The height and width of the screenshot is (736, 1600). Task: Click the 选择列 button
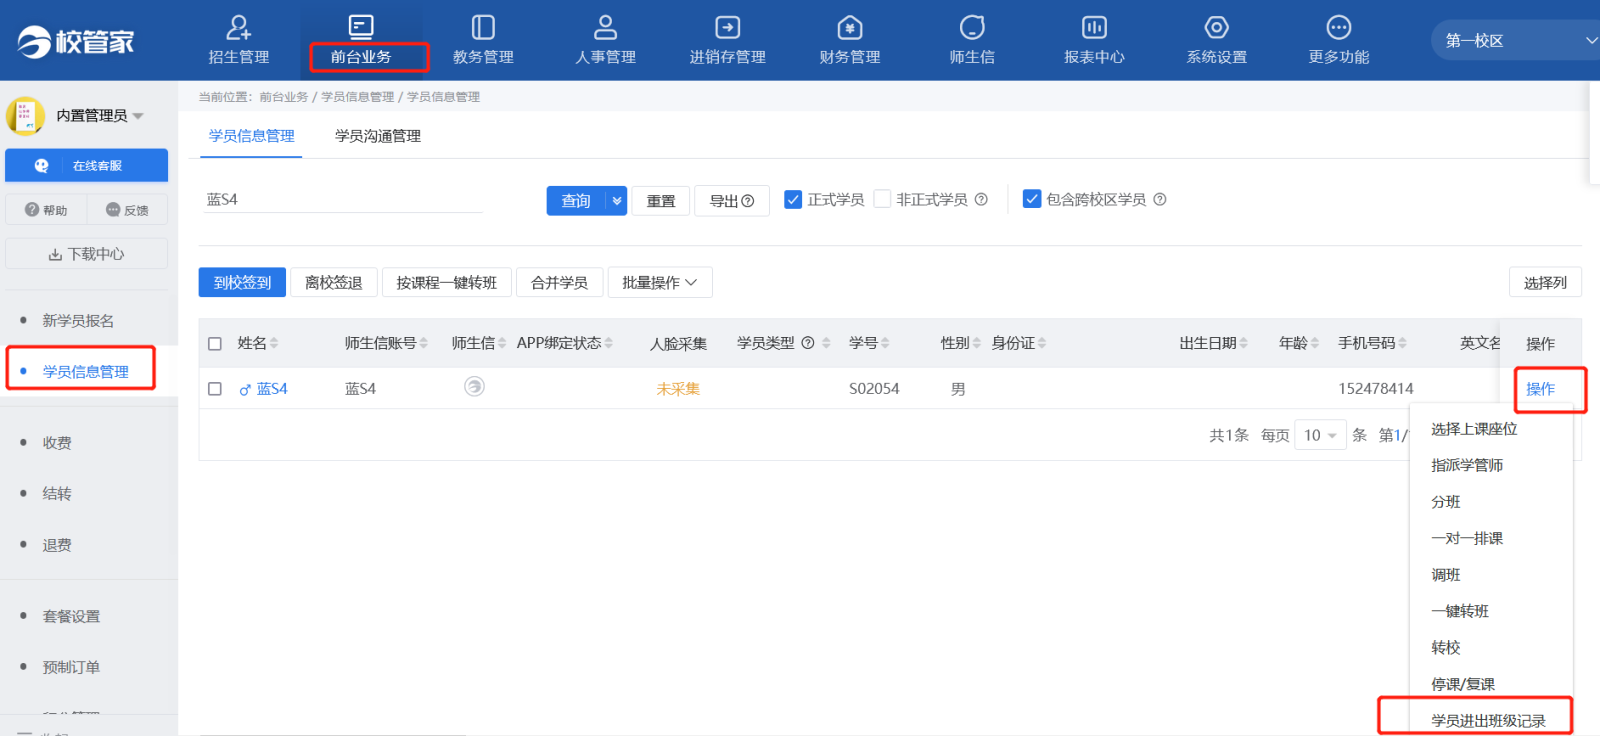tap(1545, 283)
